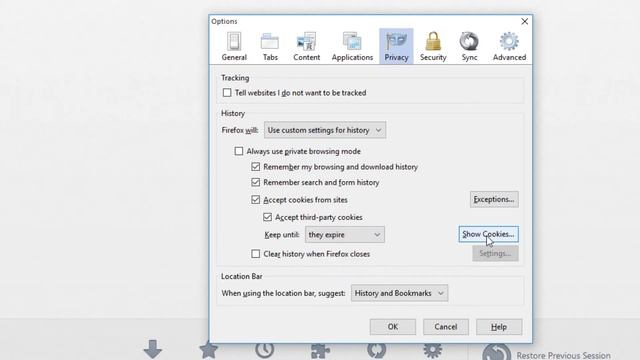The width and height of the screenshot is (640, 360).
Task: Click the Help button
Action: (x=499, y=327)
